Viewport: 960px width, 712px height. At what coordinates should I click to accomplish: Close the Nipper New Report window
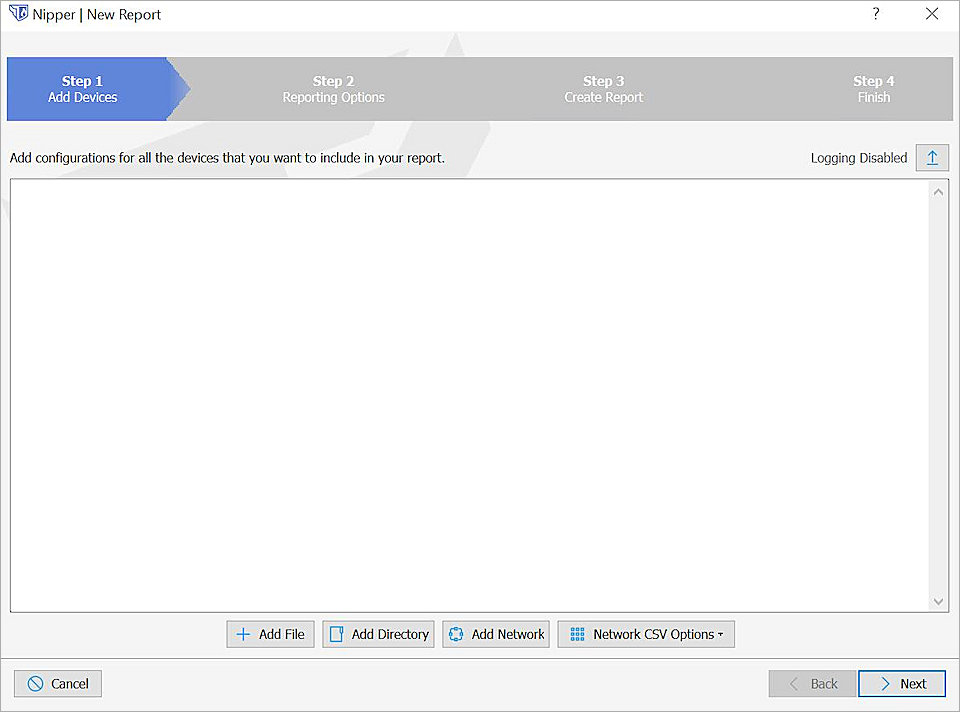coord(932,14)
